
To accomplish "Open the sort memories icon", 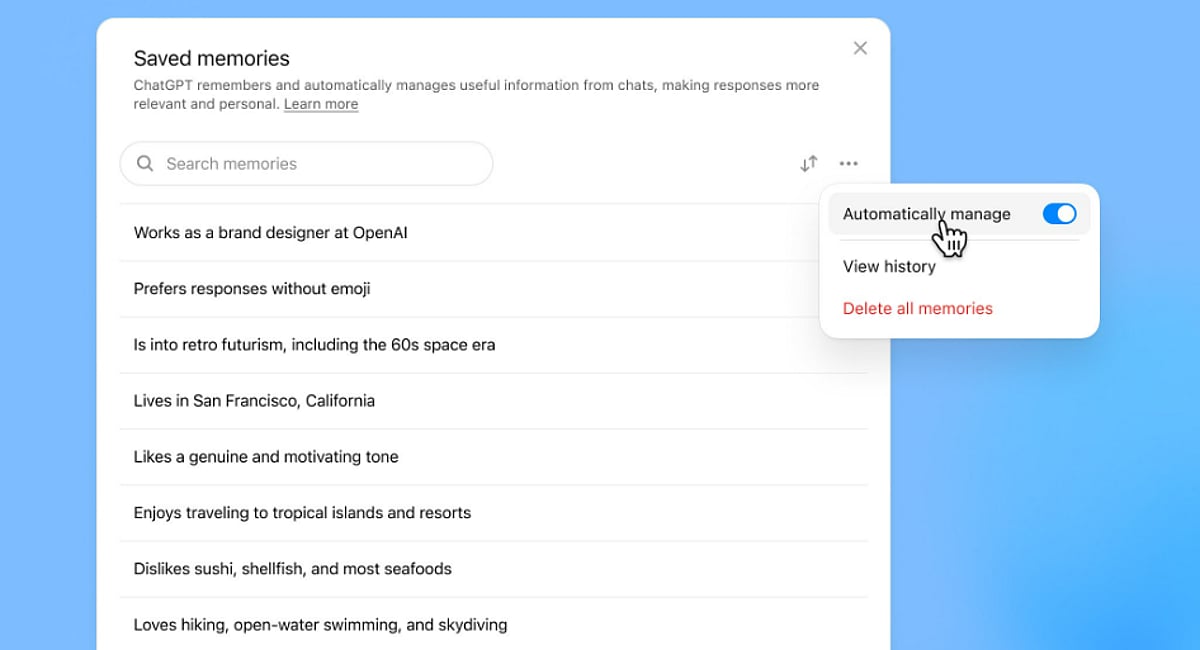I will (x=808, y=163).
